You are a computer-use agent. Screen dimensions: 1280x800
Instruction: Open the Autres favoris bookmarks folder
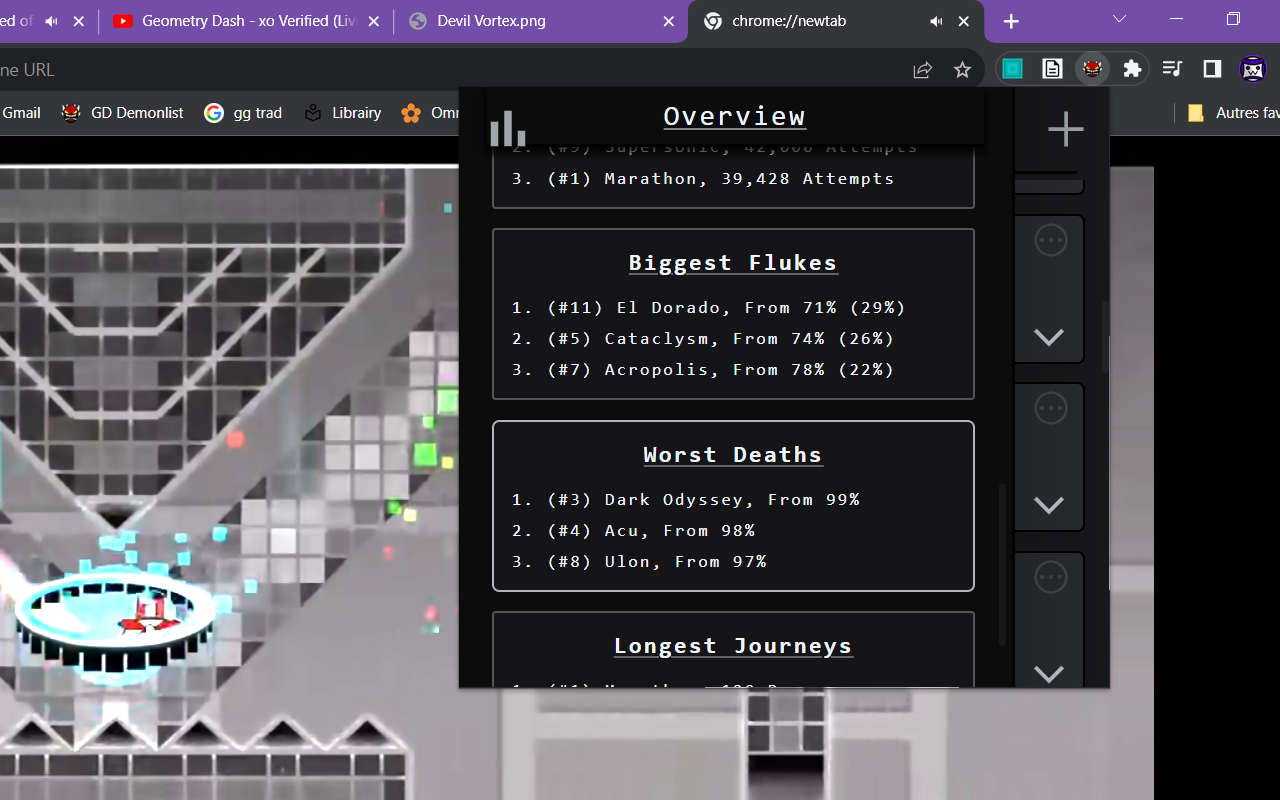click(1232, 113)
